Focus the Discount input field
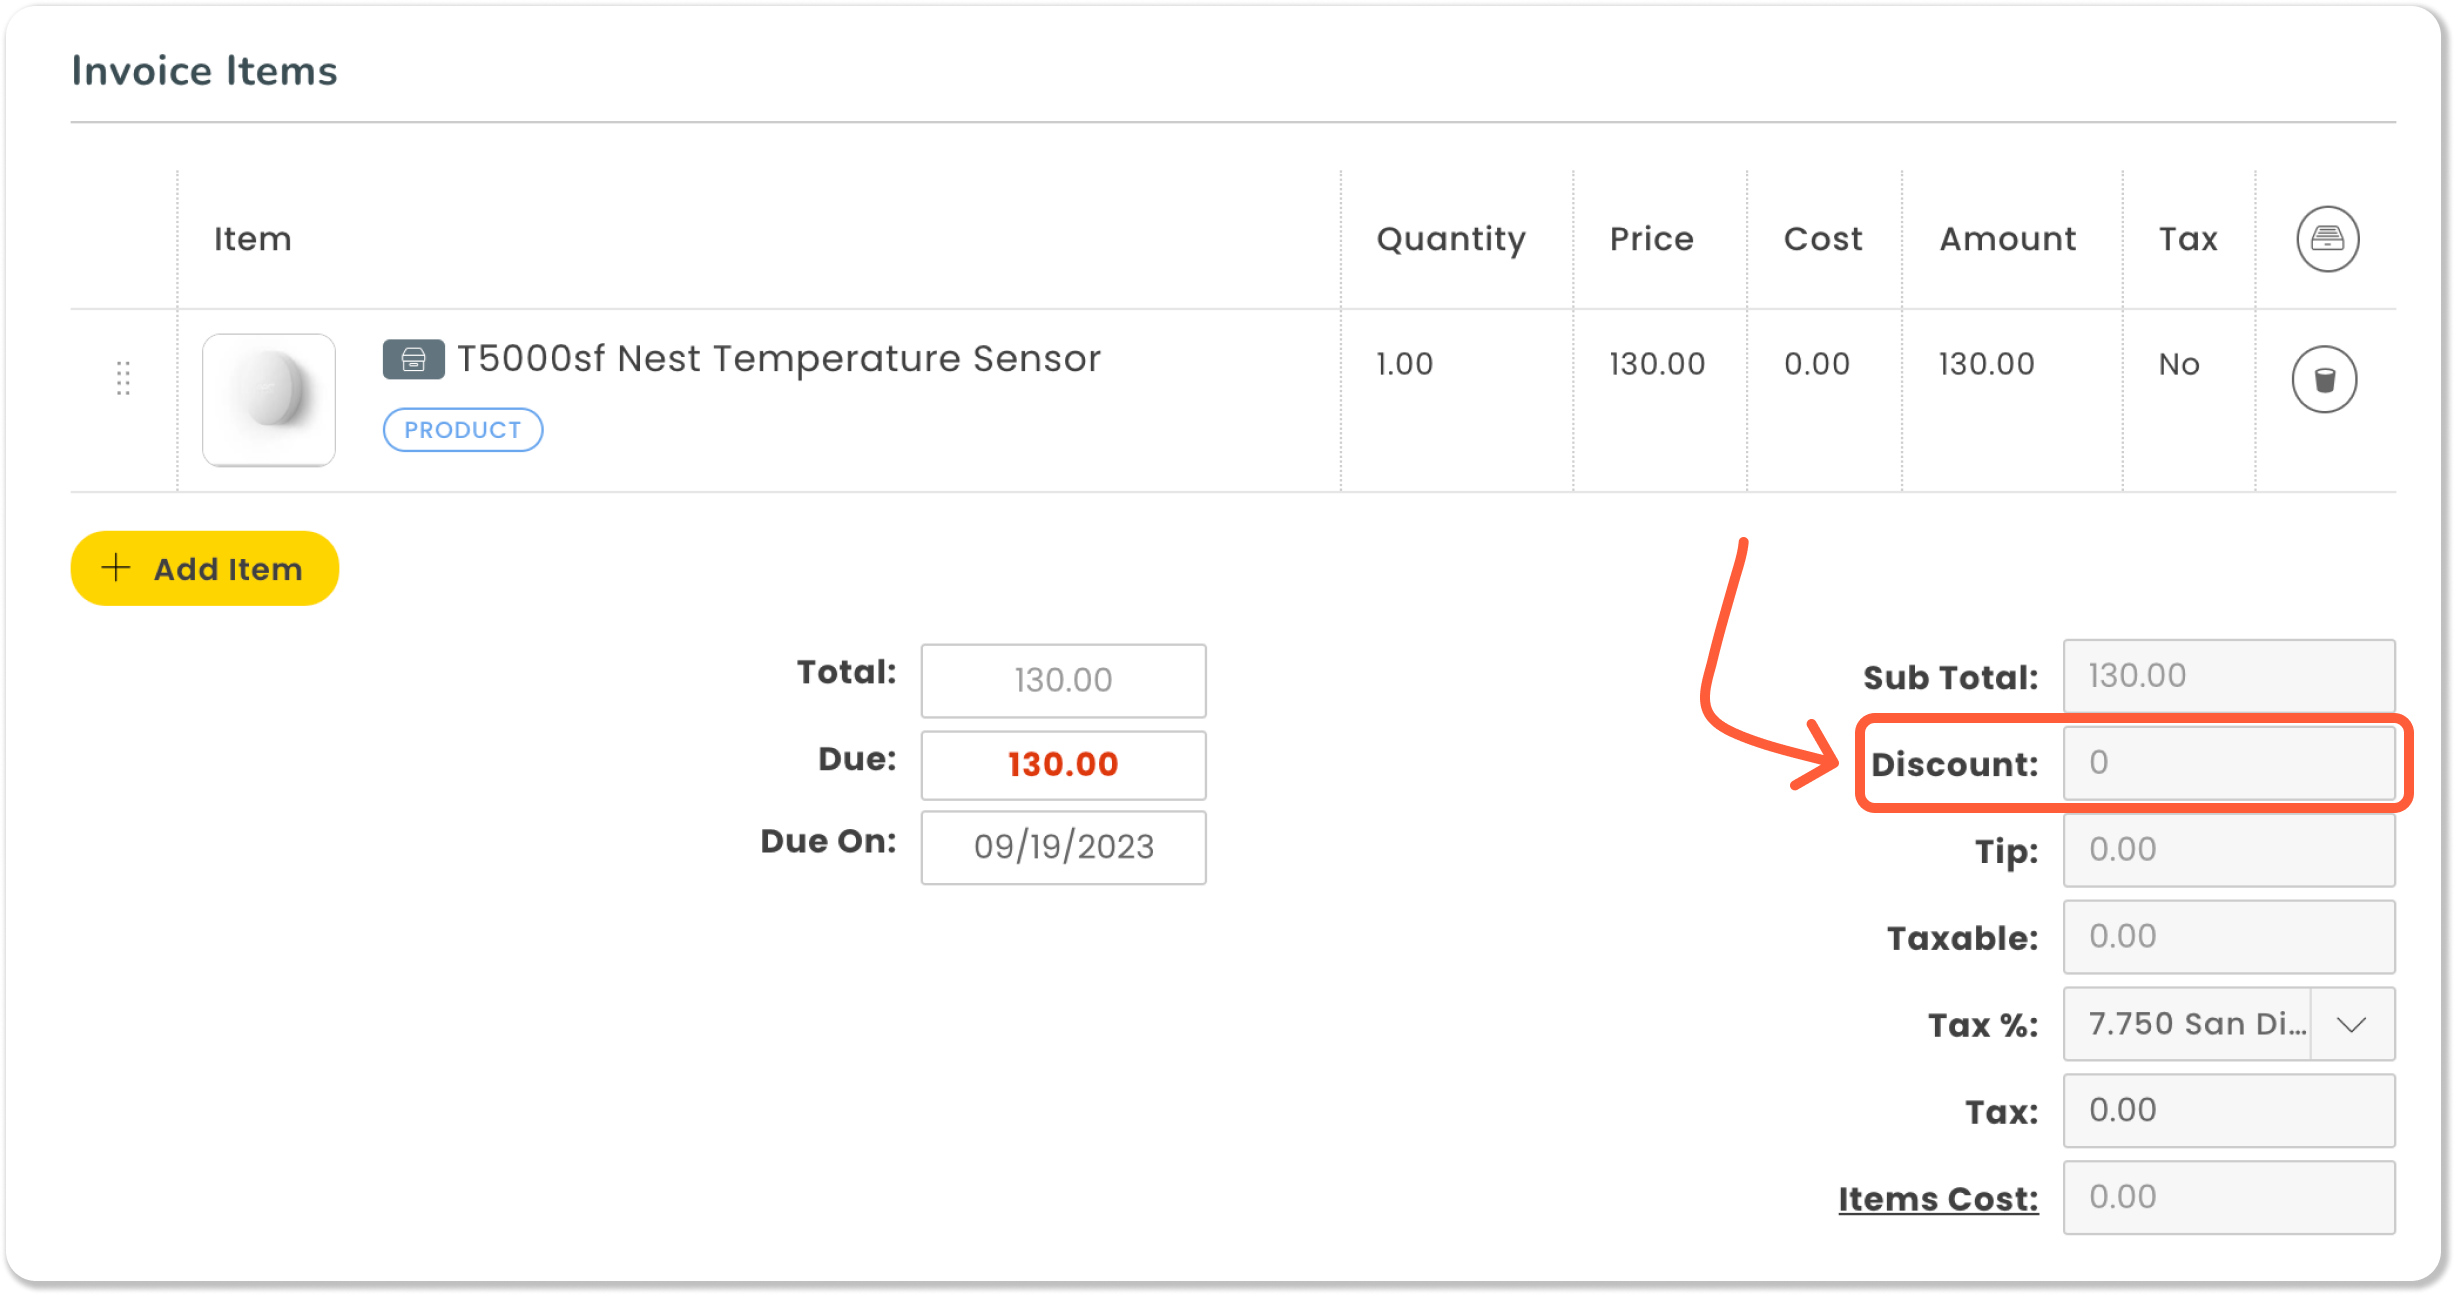2455x1295 pixels. [x=2228, y=763]
